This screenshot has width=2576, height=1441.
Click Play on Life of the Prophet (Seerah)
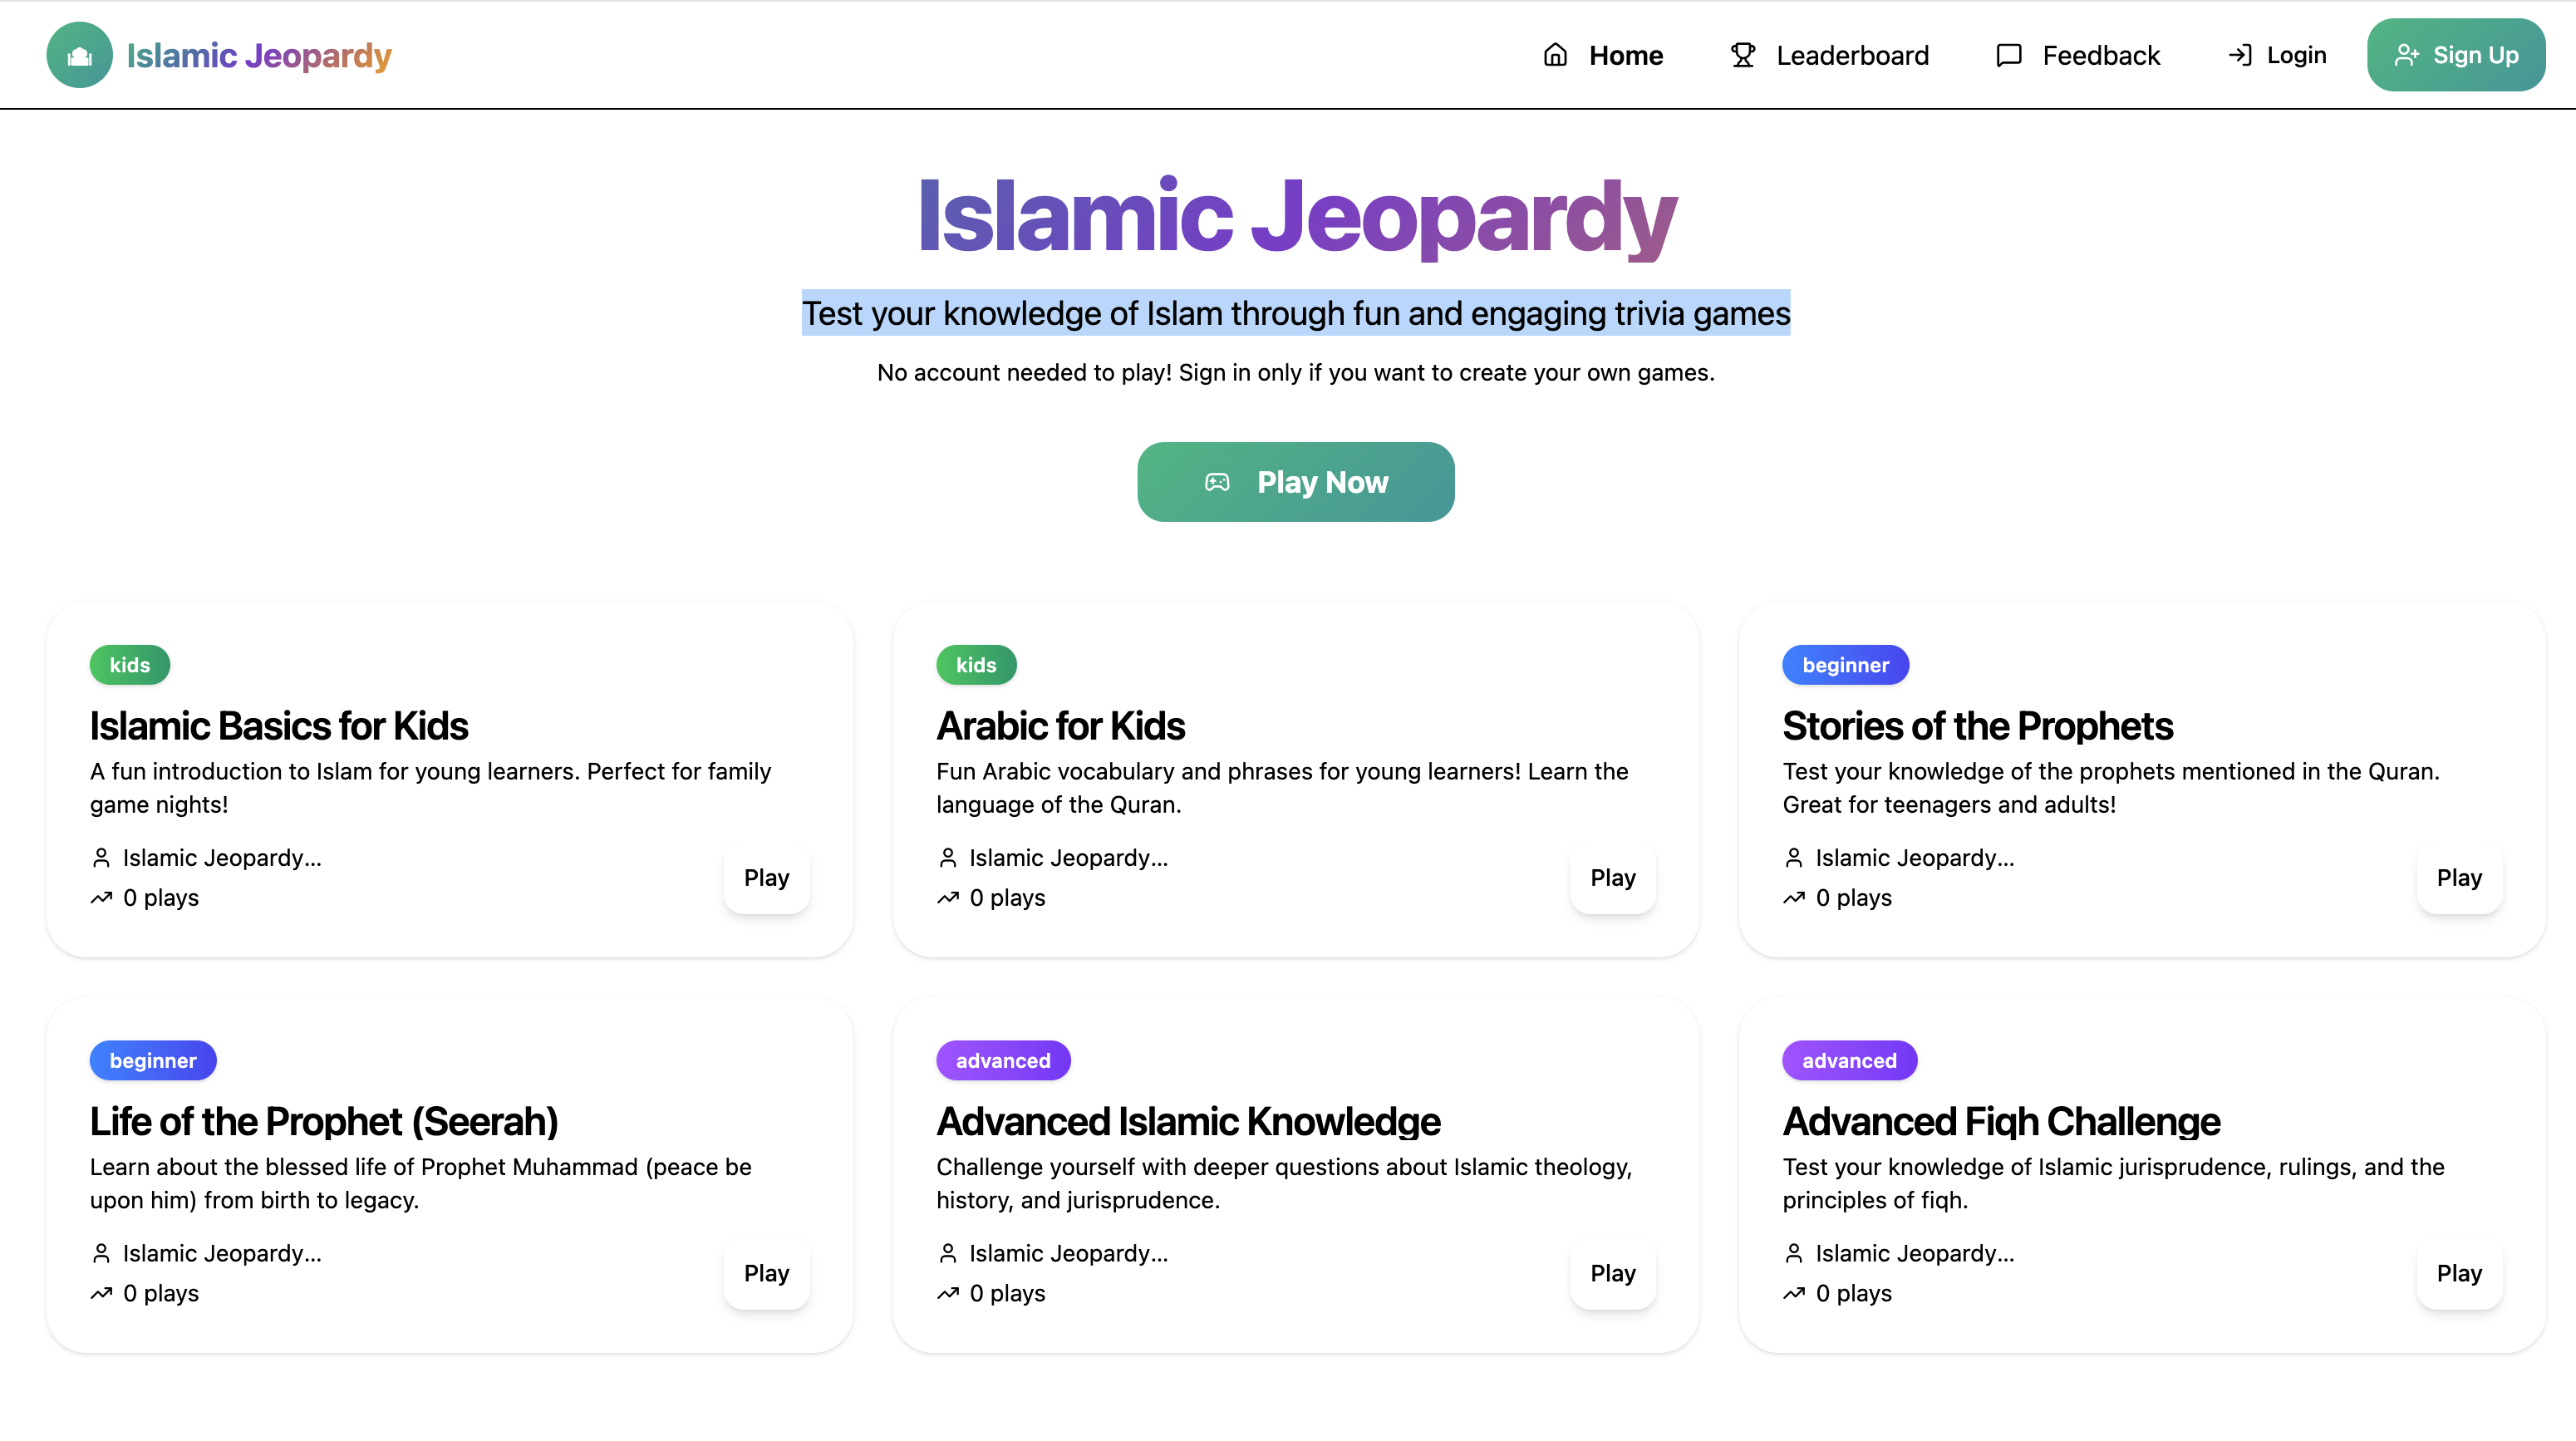[x=766, y=1273]
